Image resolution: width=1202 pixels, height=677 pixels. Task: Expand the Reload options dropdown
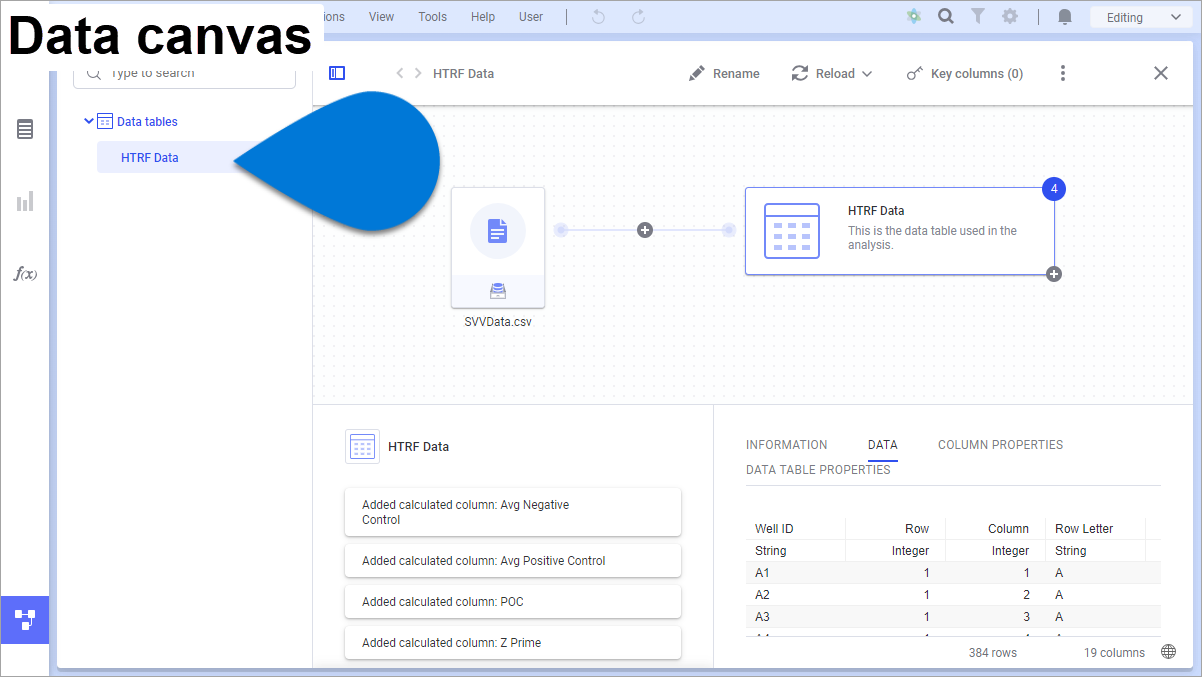click(867, 73)
